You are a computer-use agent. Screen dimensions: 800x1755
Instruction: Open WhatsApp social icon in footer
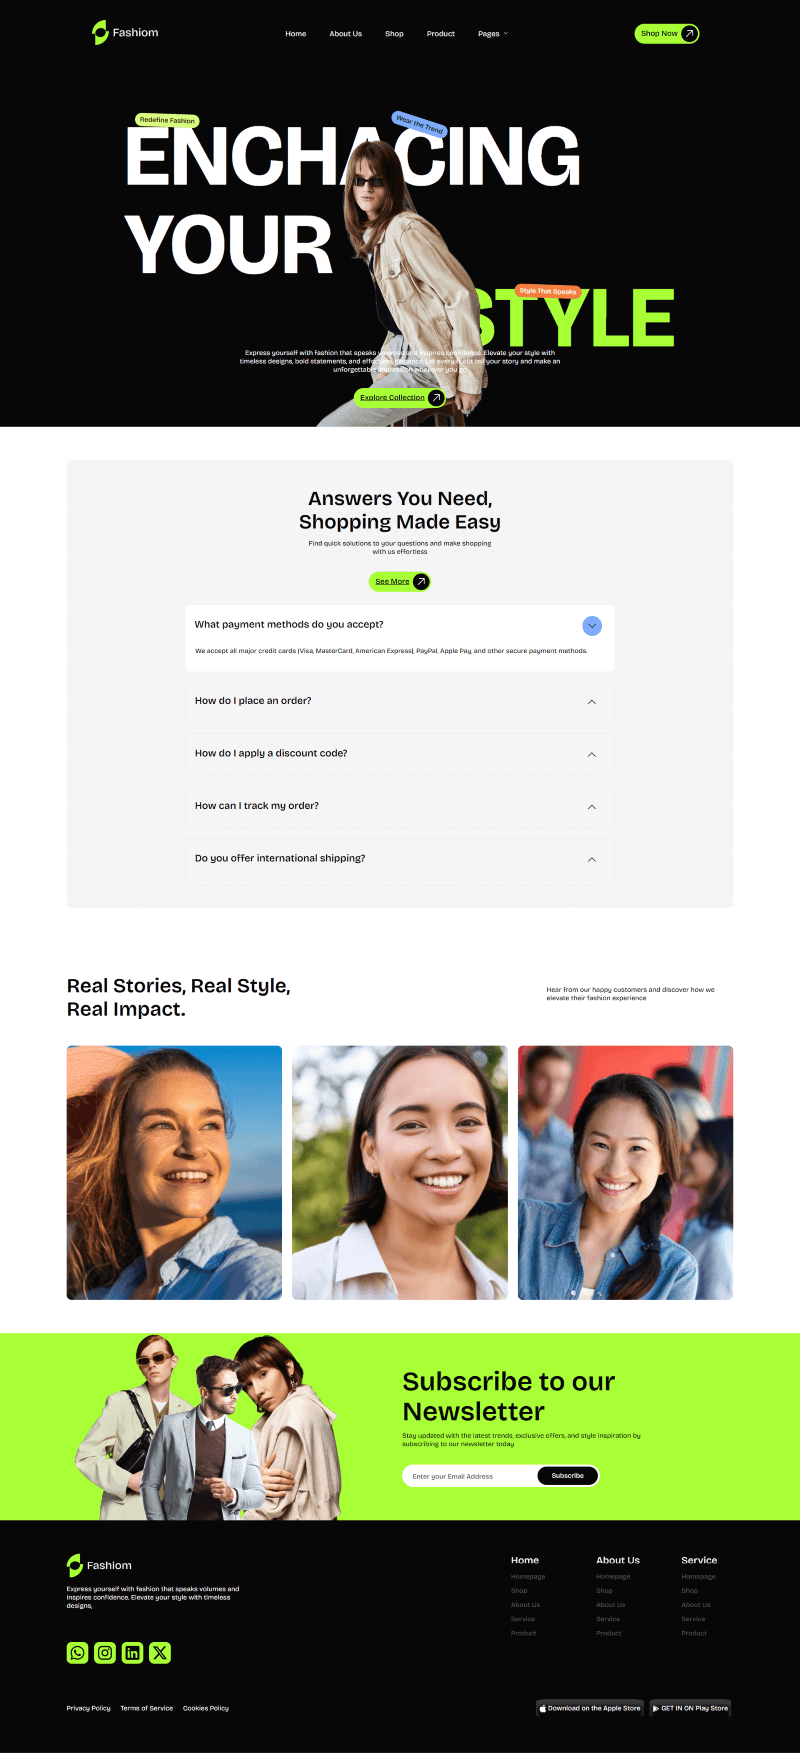(x=77, y=1653)
